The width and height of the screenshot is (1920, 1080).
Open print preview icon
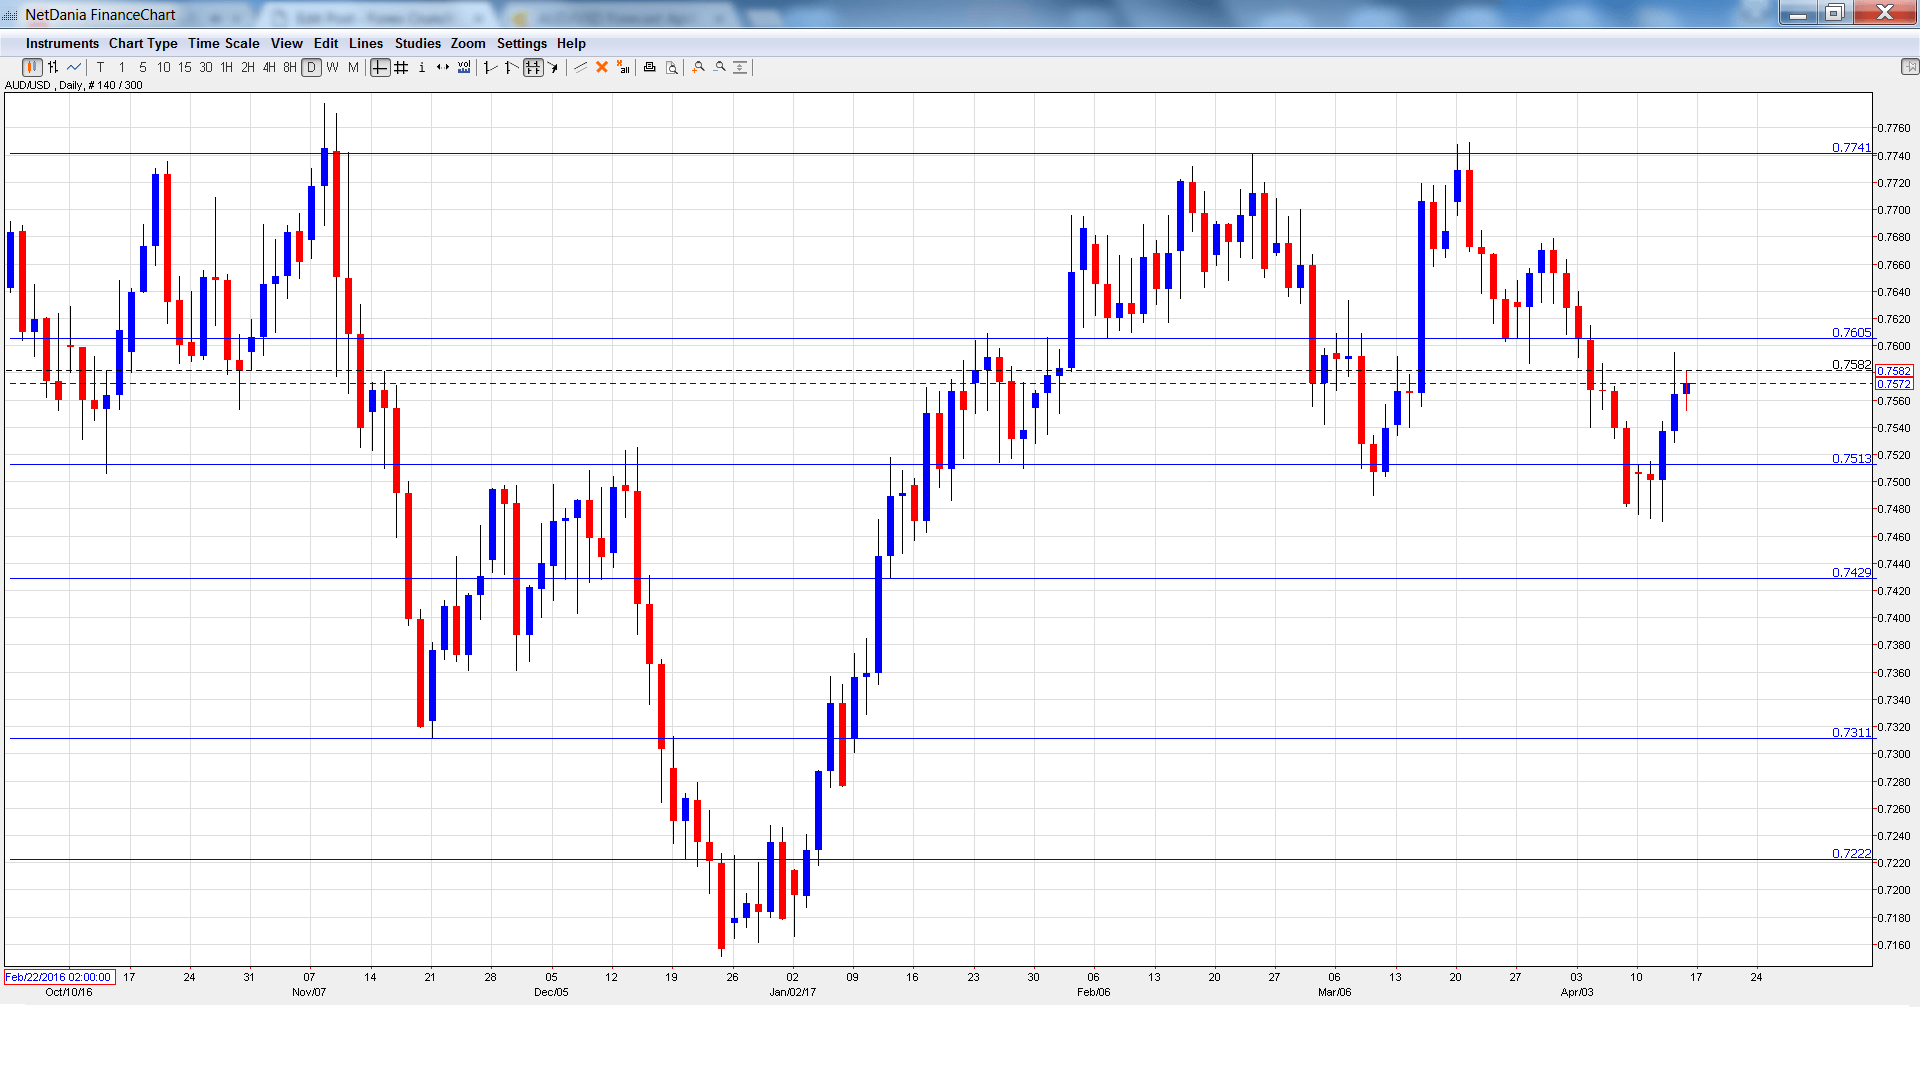point(671,67)
